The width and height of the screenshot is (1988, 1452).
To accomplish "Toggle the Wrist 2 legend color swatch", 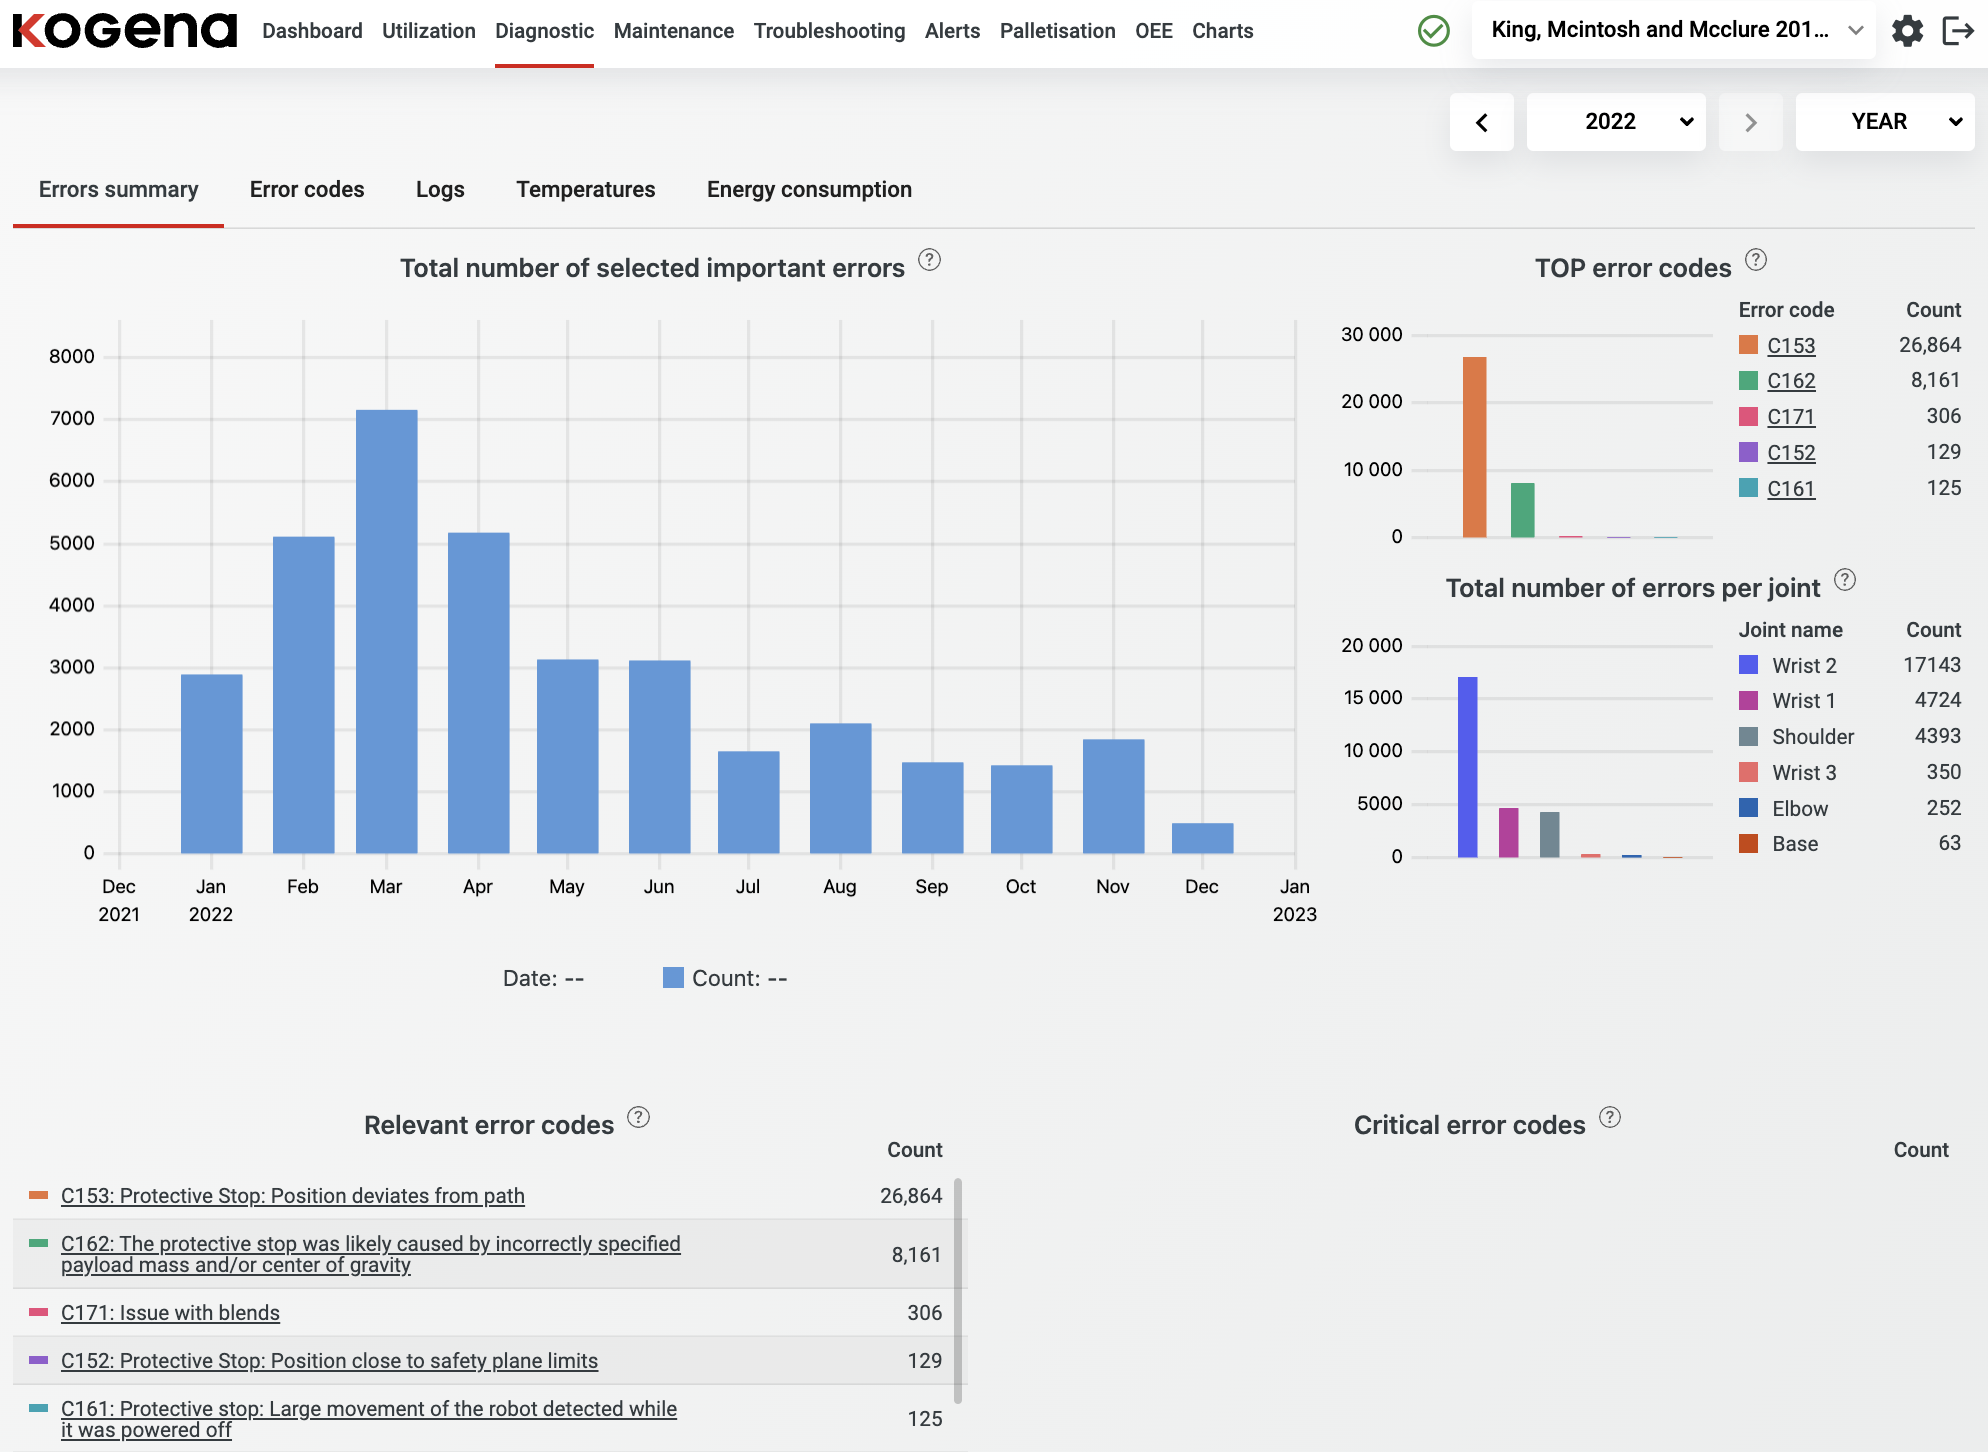I will point(1748,665).
